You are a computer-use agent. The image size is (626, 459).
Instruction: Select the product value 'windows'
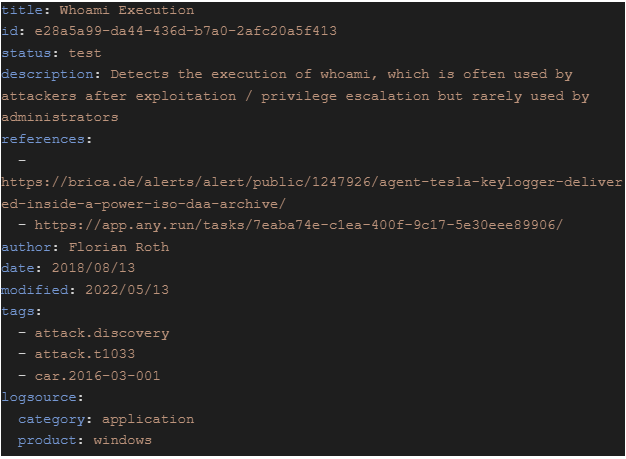pos(123,440)
